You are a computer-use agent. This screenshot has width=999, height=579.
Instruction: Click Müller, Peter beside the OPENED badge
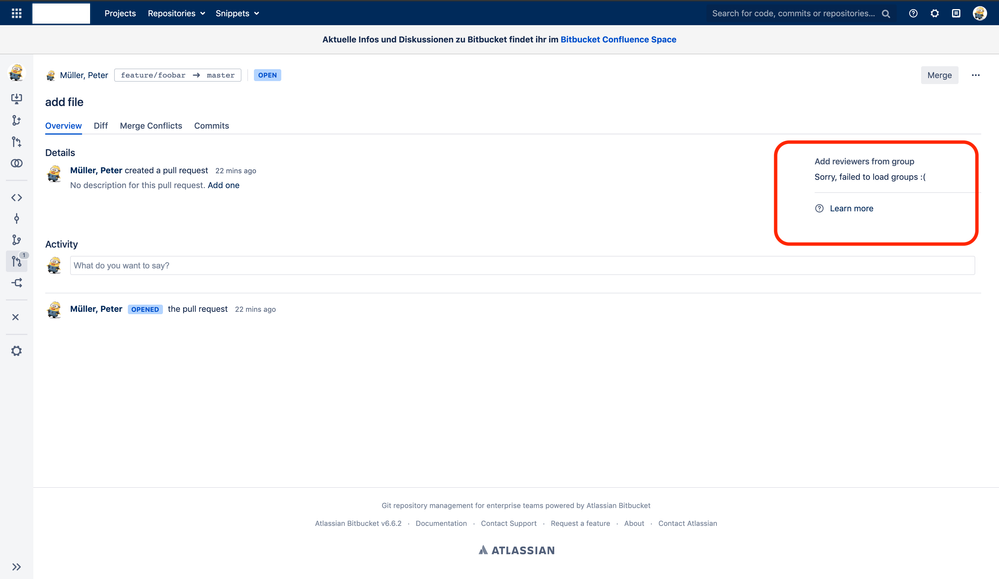[96, 309]
